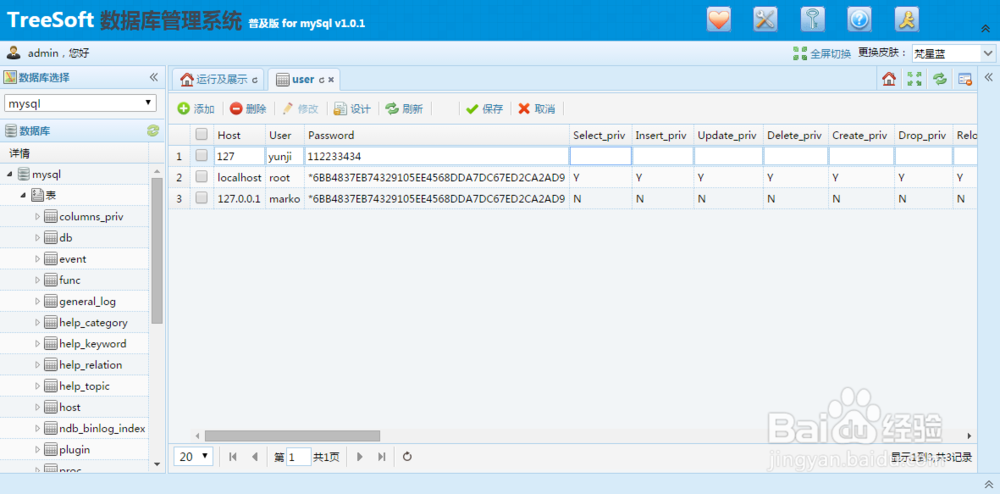
Task: Select ndb_binlog_index table in tree
Action: pos(102,428)
